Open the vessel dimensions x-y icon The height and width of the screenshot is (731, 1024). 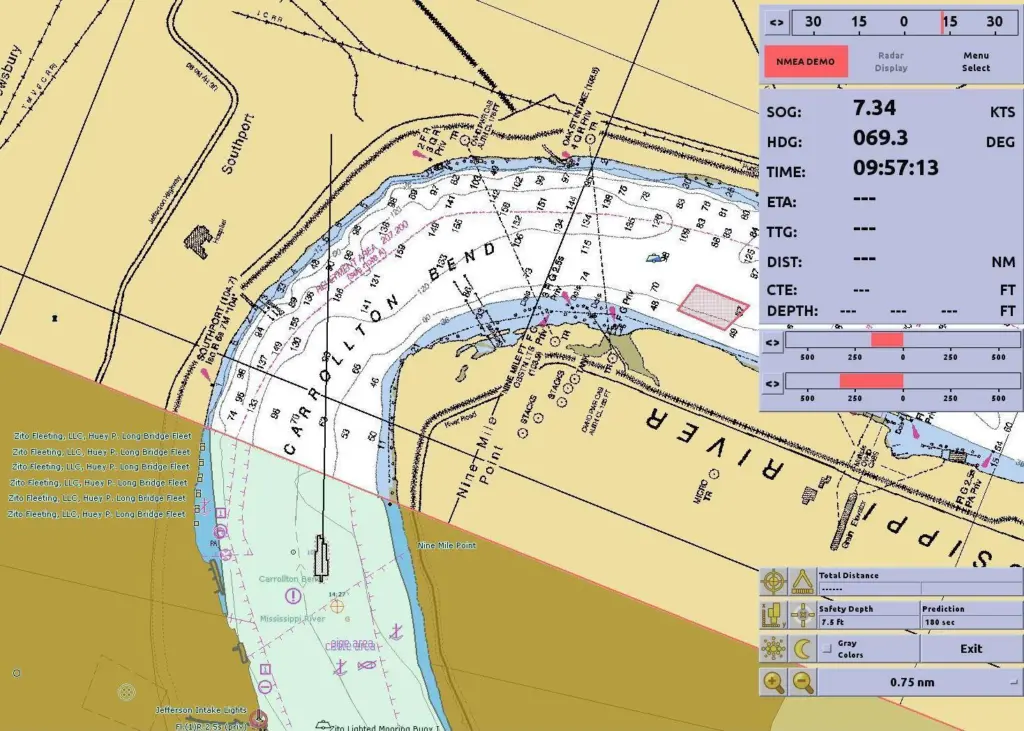pos(773,615)
